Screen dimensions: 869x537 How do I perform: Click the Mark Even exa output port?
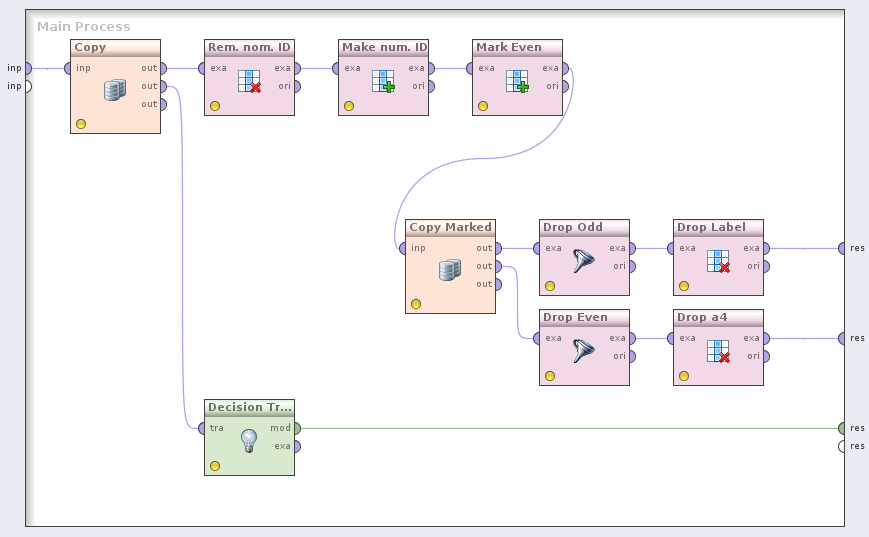point(565,69)
